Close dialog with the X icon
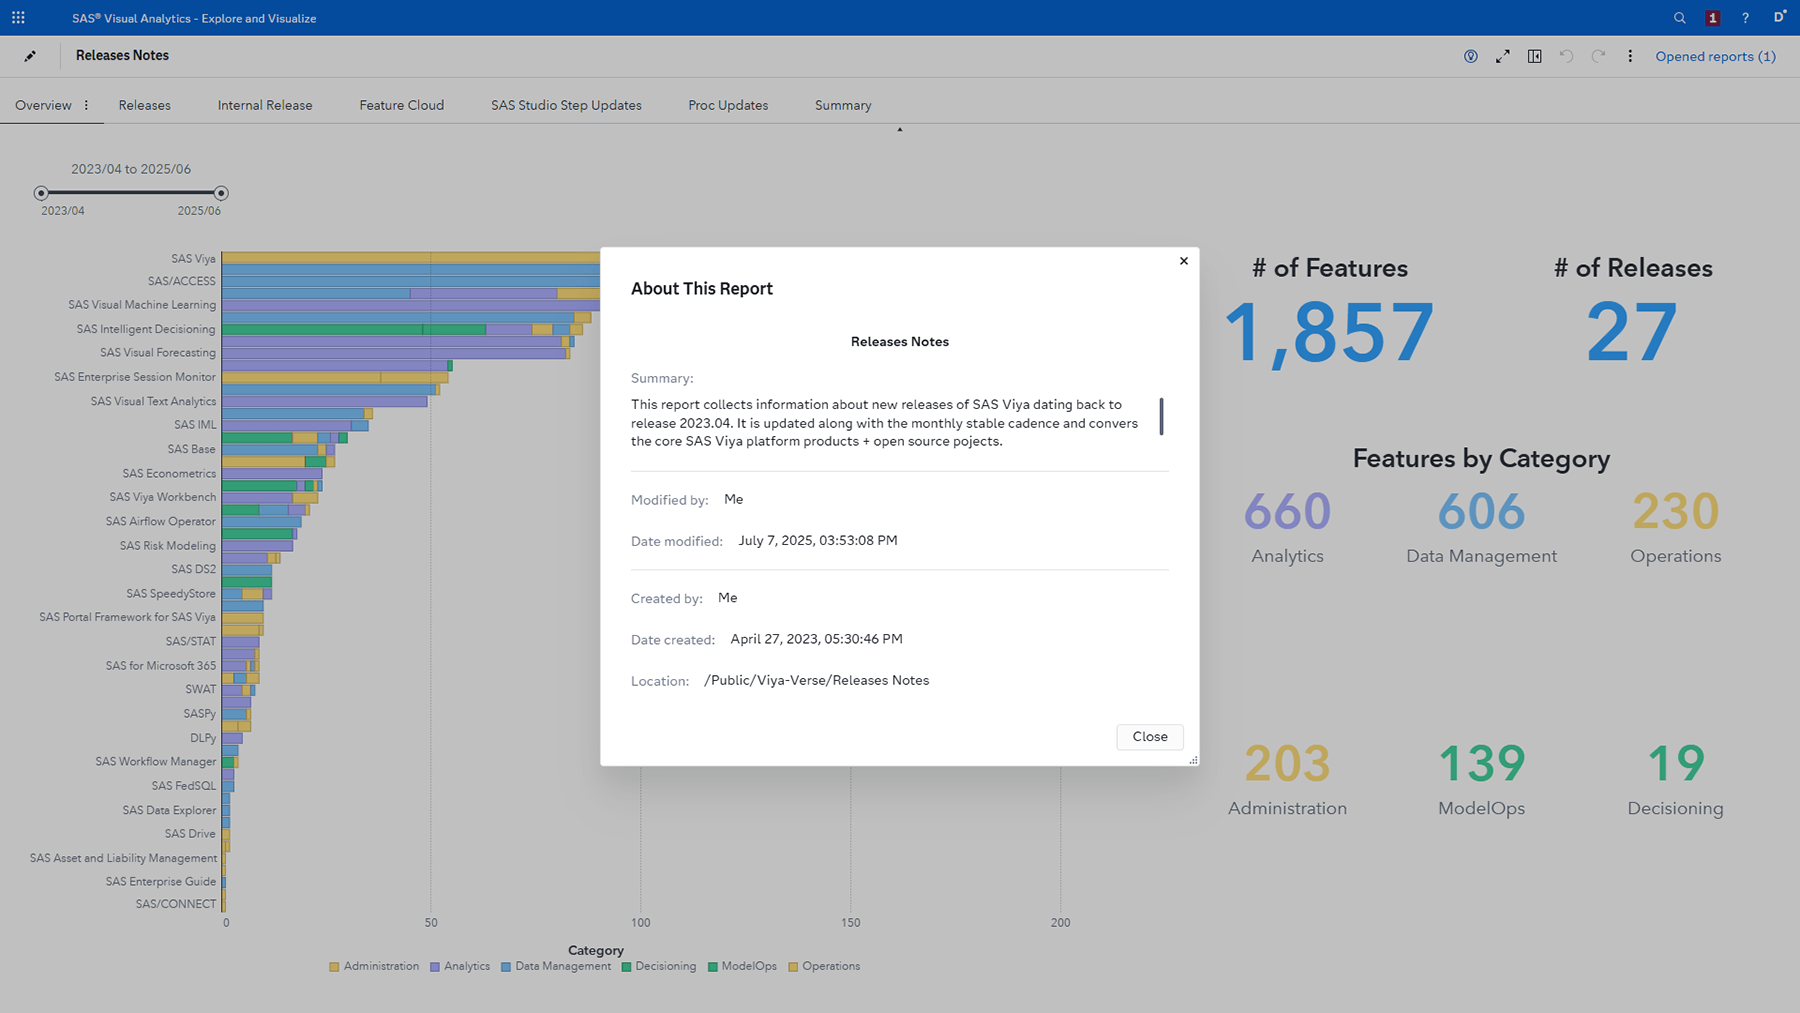The image size is (1800, 1013). [x=1183, y=261]
